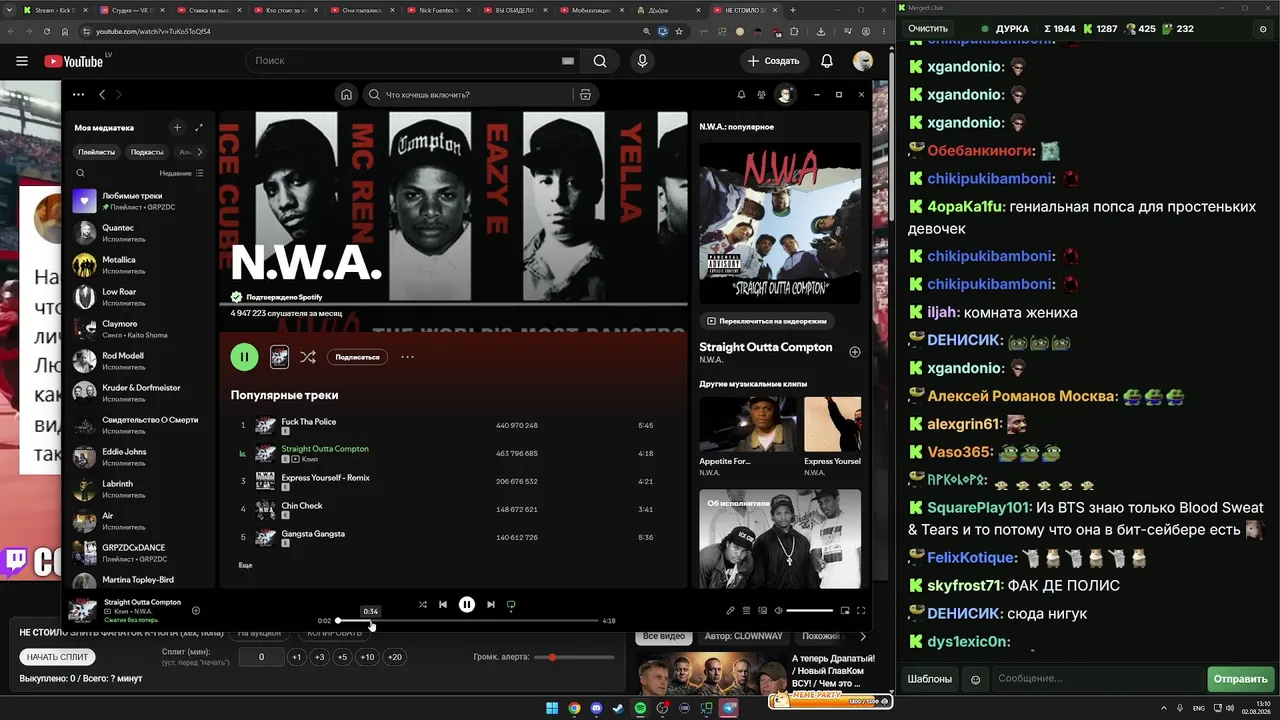Open more options for N.W.A. artist
Image resolution: width=1280 pixels, height=720 pixels.
coord(407,357)
